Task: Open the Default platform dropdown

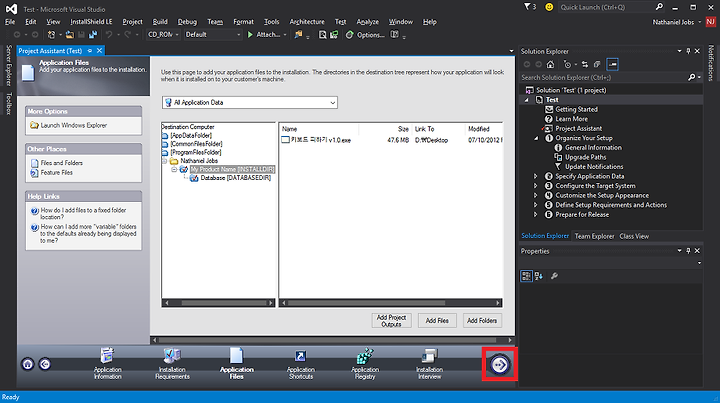Action: click(x=213, y=34)
